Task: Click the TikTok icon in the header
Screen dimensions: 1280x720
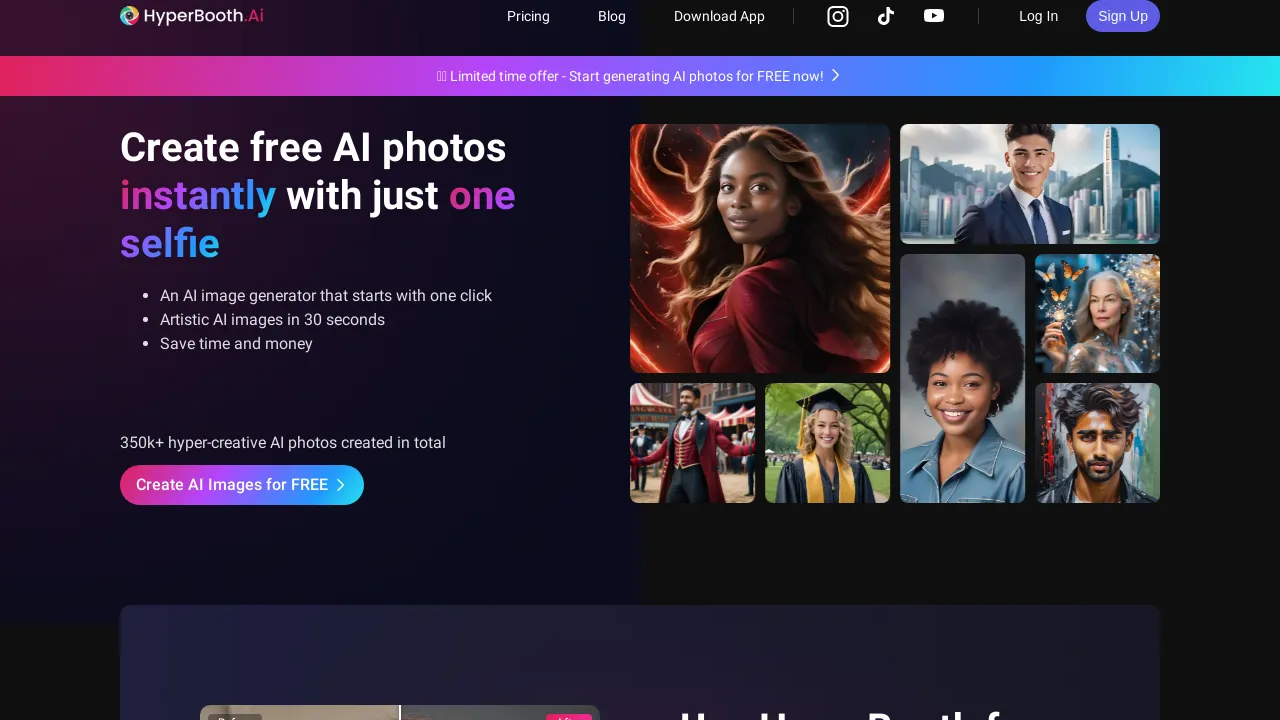Action: [886, 16]
